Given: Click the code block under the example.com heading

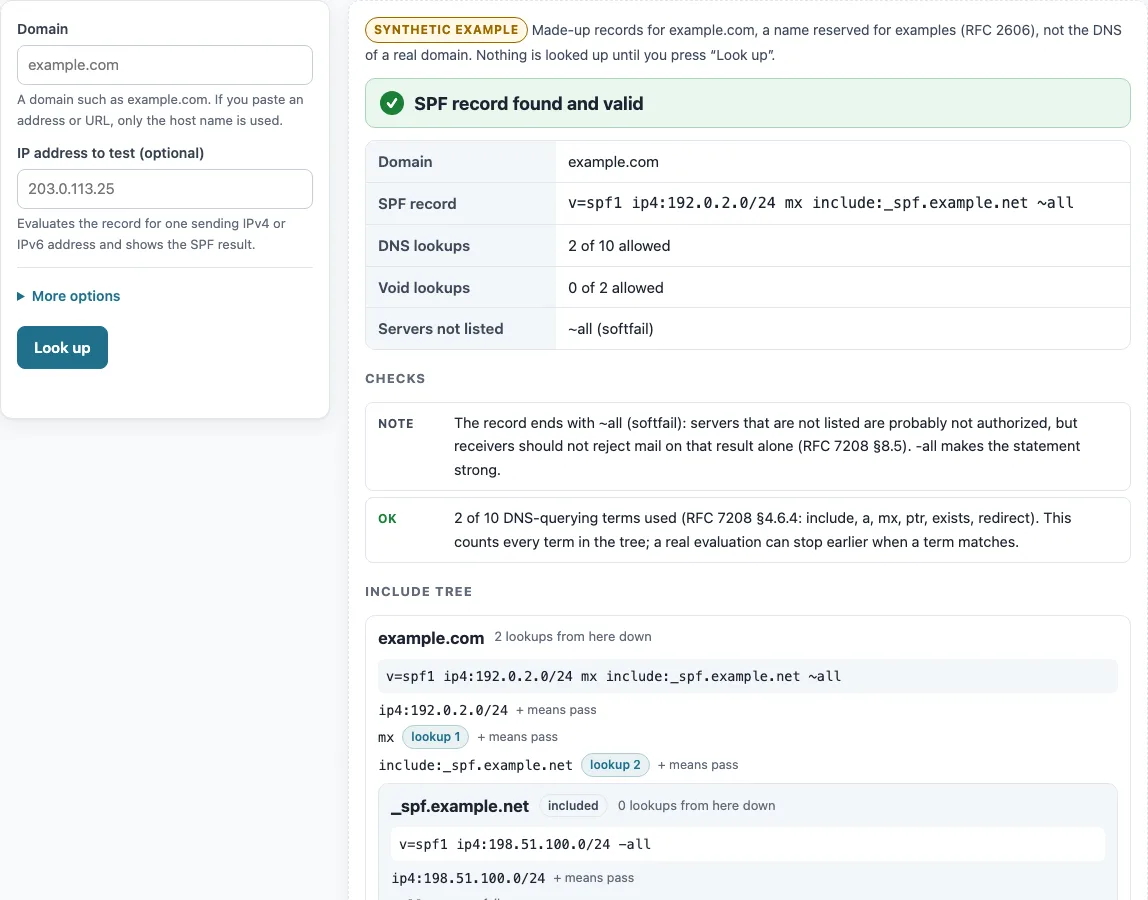Looking at the screenshot, I should 748,676.
